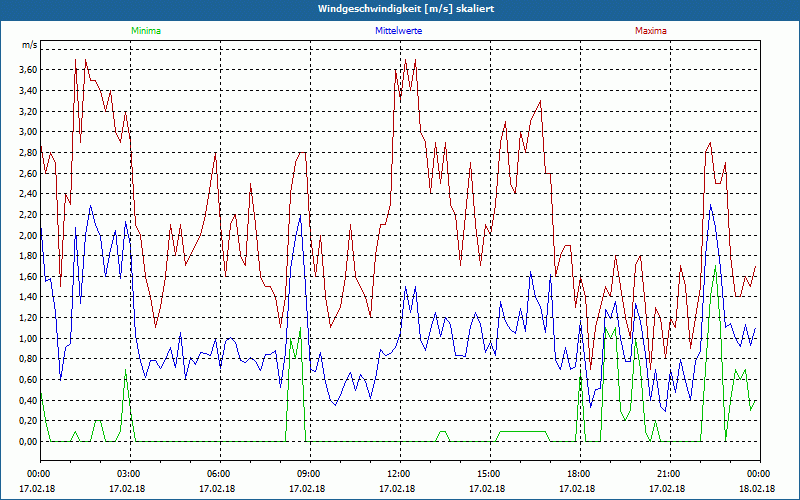
Task: Click the 0,80 y-axis value
Action: click(x=29, y=359)
